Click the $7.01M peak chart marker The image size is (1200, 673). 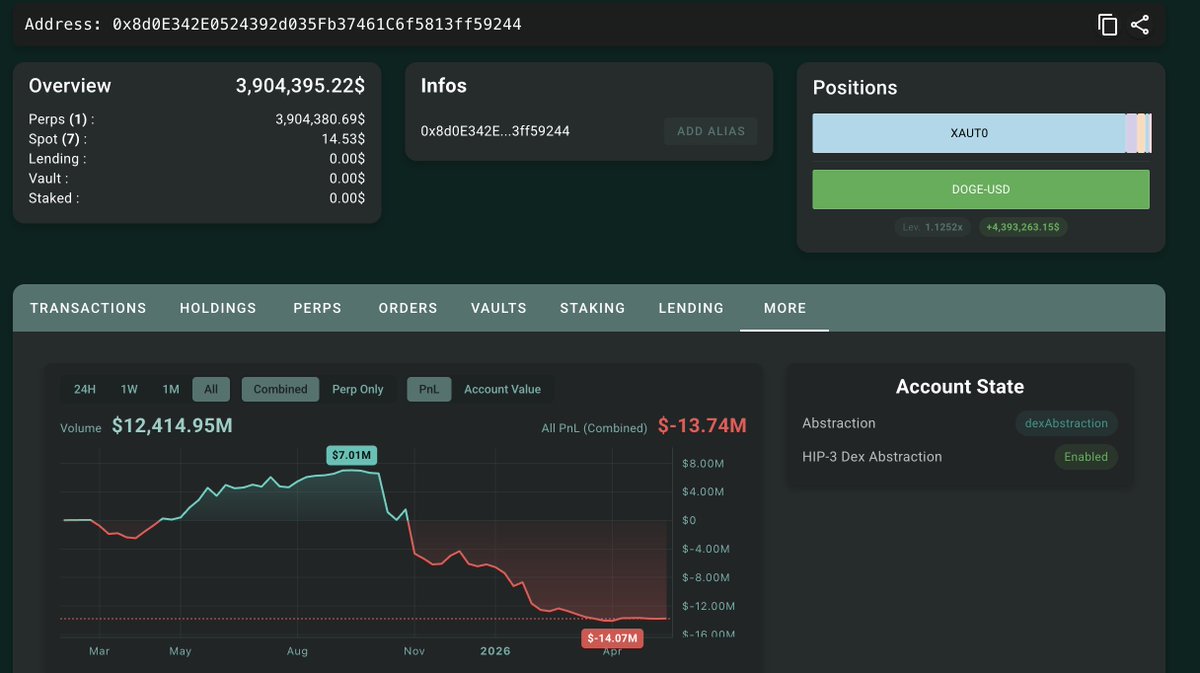[x=352, y=456]
